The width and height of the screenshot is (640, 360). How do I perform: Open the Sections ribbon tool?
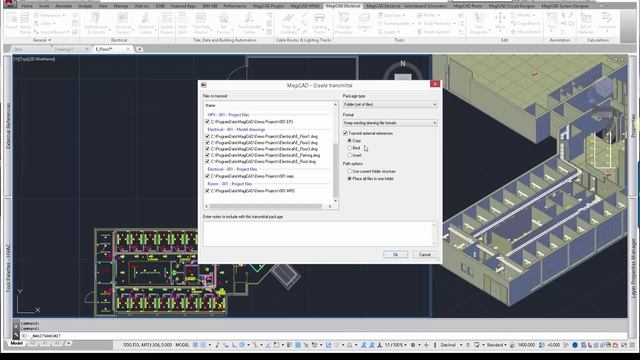364,22
